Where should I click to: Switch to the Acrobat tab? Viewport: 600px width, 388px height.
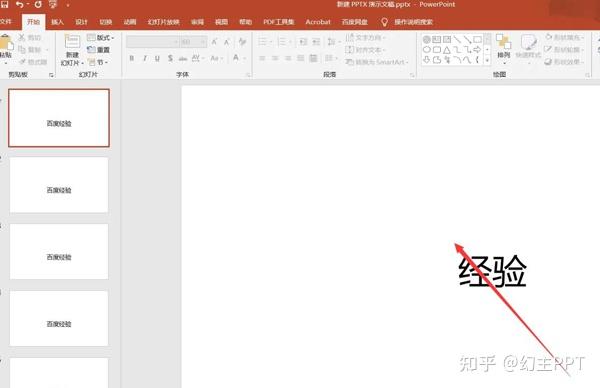pyautogui.click(x=318, y=22)
